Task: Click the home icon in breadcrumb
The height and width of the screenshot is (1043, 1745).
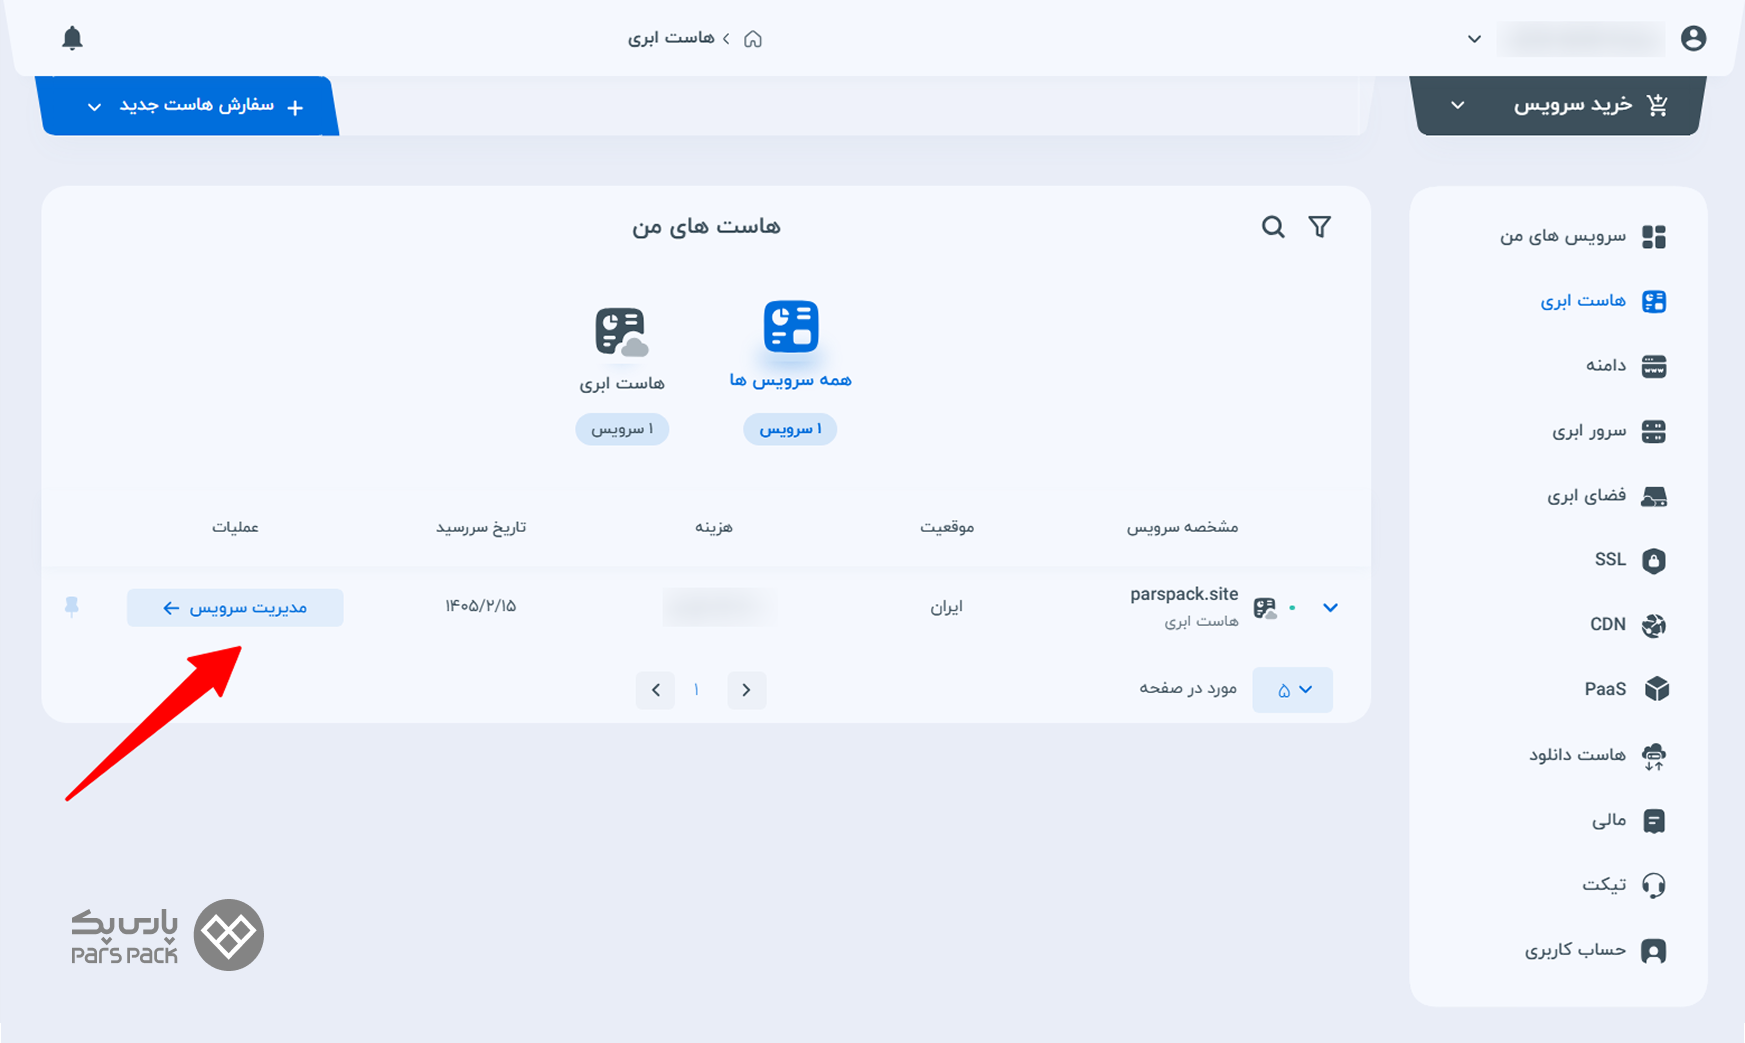Action: (x=753, y=39)
